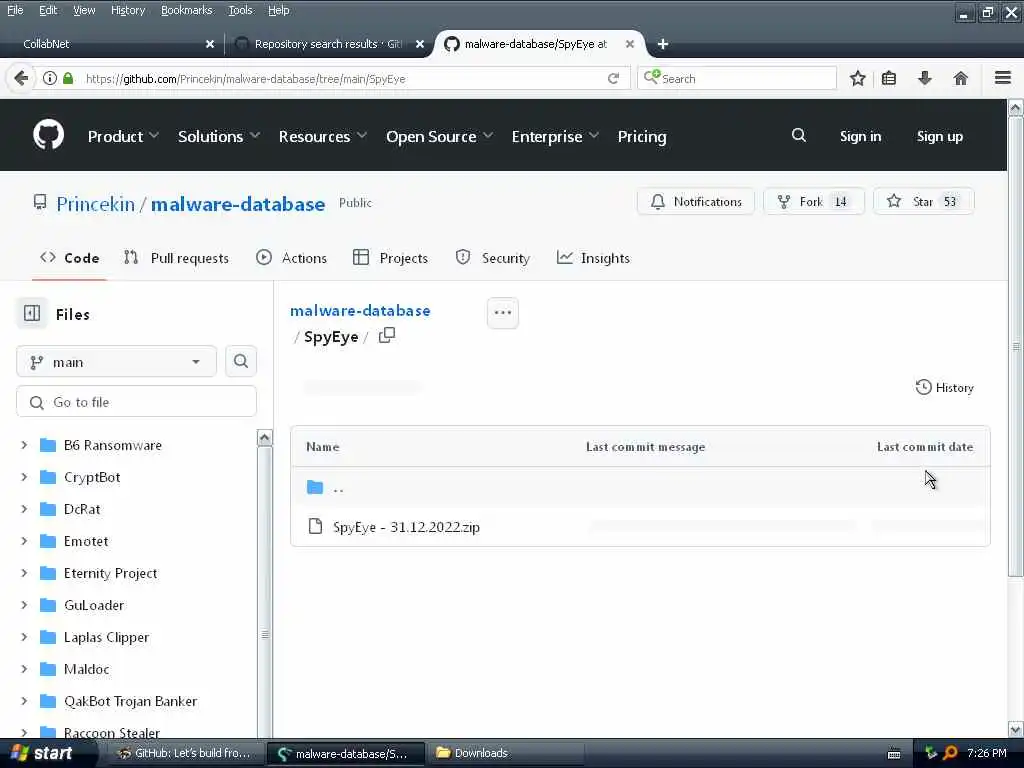View site info via the i icon
This screenshot has height=768, width=1024.
click(50, 78)
